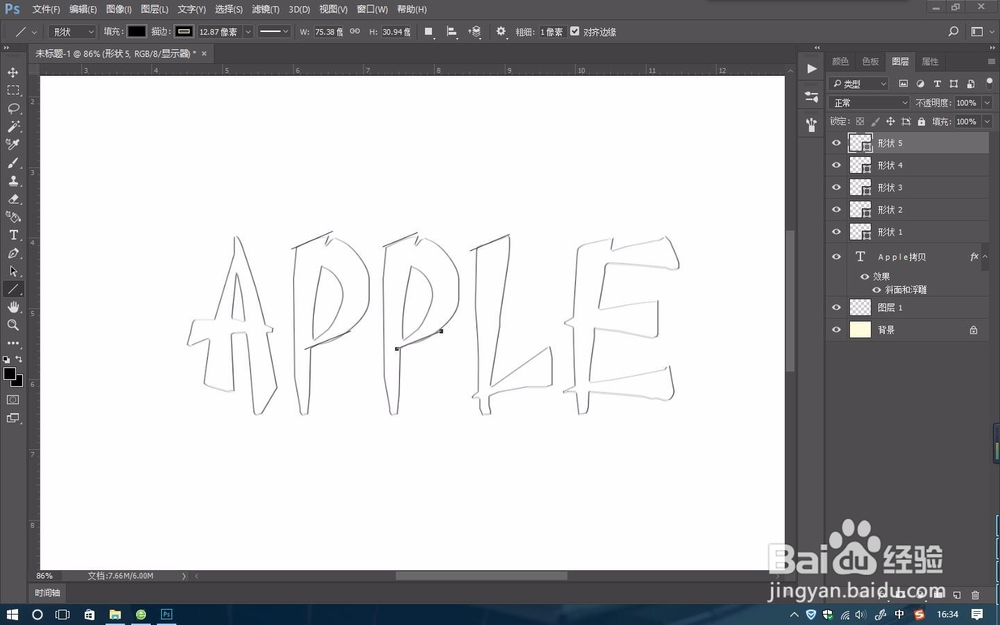Hide the 图层 1 layer
1000x625 pixels.
coord(836,307)
